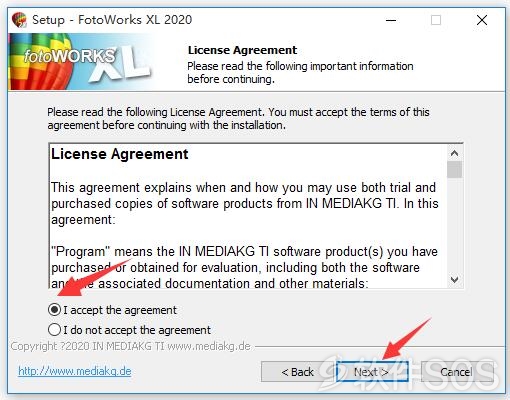Click the scrollbar track below the thumb
Screen dimensions: 510x400
pyautogui.click(x=454, y=225)
